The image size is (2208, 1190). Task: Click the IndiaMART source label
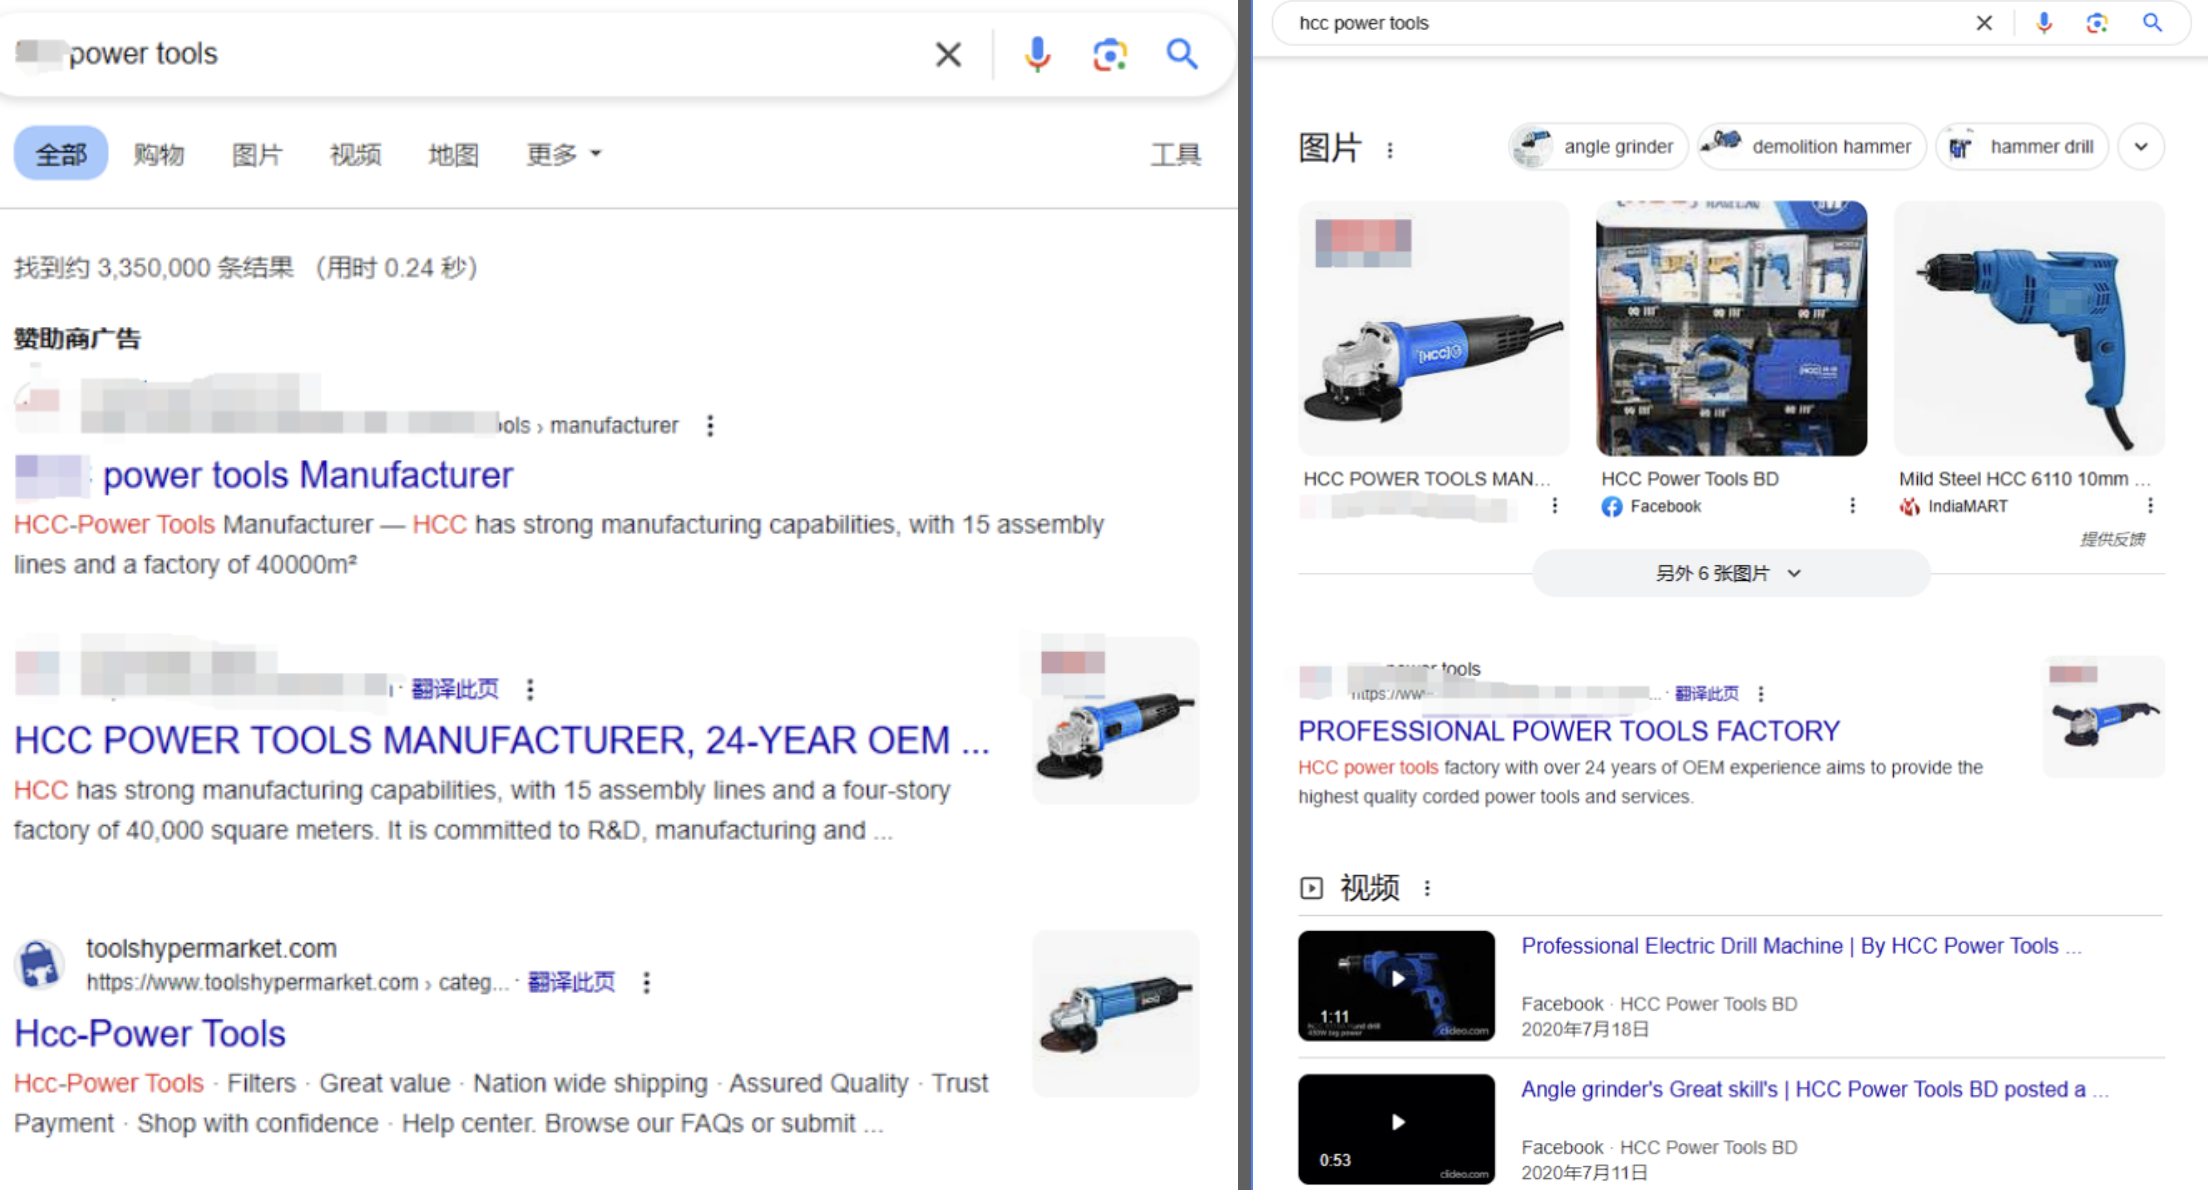[1954, 506]
